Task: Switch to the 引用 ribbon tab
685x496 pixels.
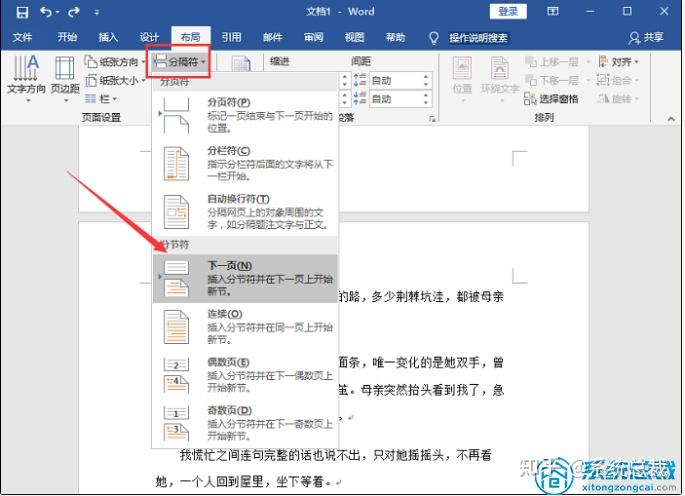Action: coord(231,38)
